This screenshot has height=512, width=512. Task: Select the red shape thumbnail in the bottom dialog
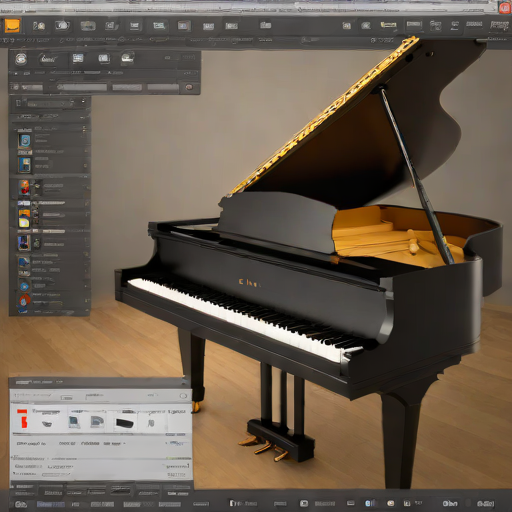pos(23,419)
